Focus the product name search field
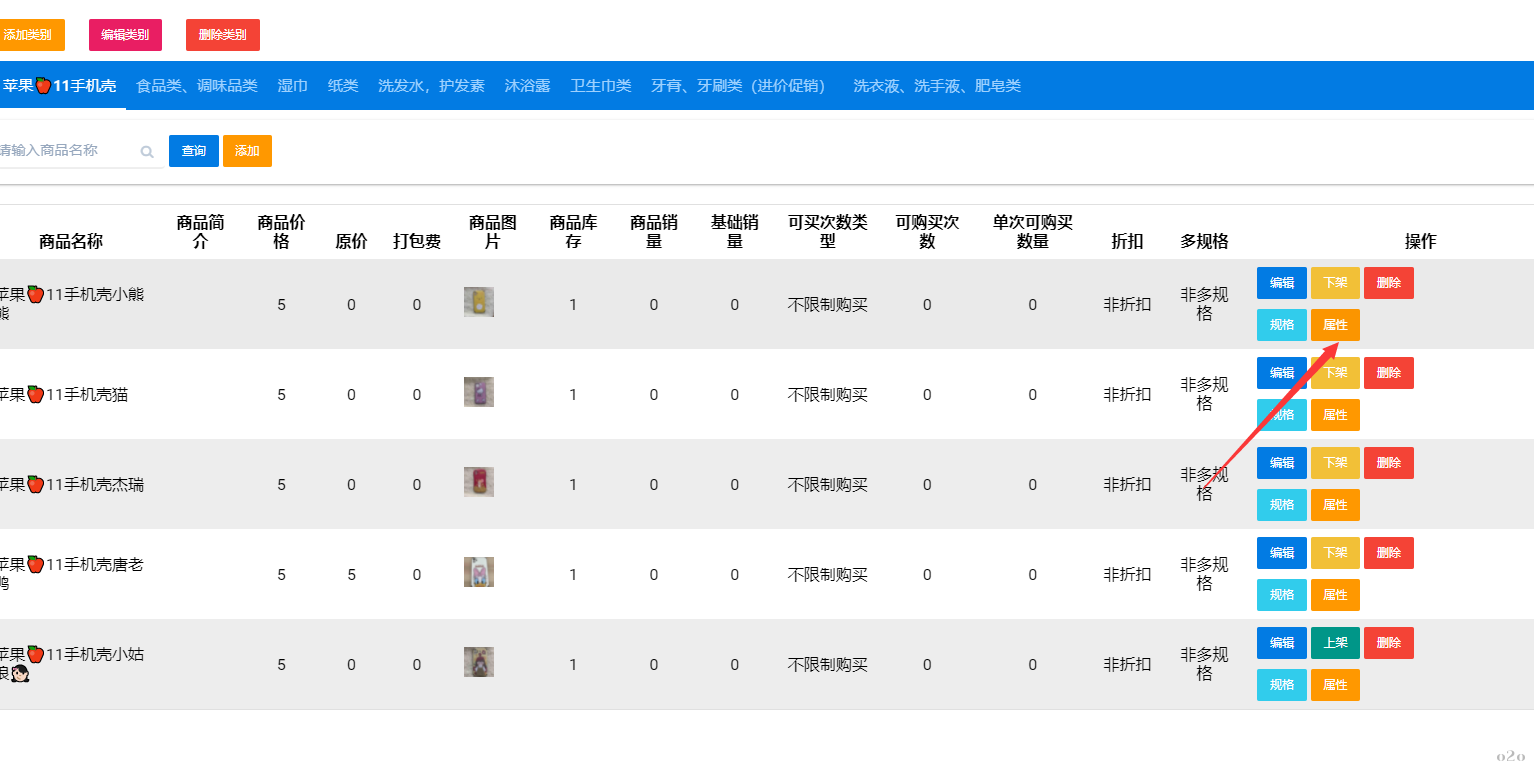The width and height of the screenshot is (1534, 766). pos(65,151)
